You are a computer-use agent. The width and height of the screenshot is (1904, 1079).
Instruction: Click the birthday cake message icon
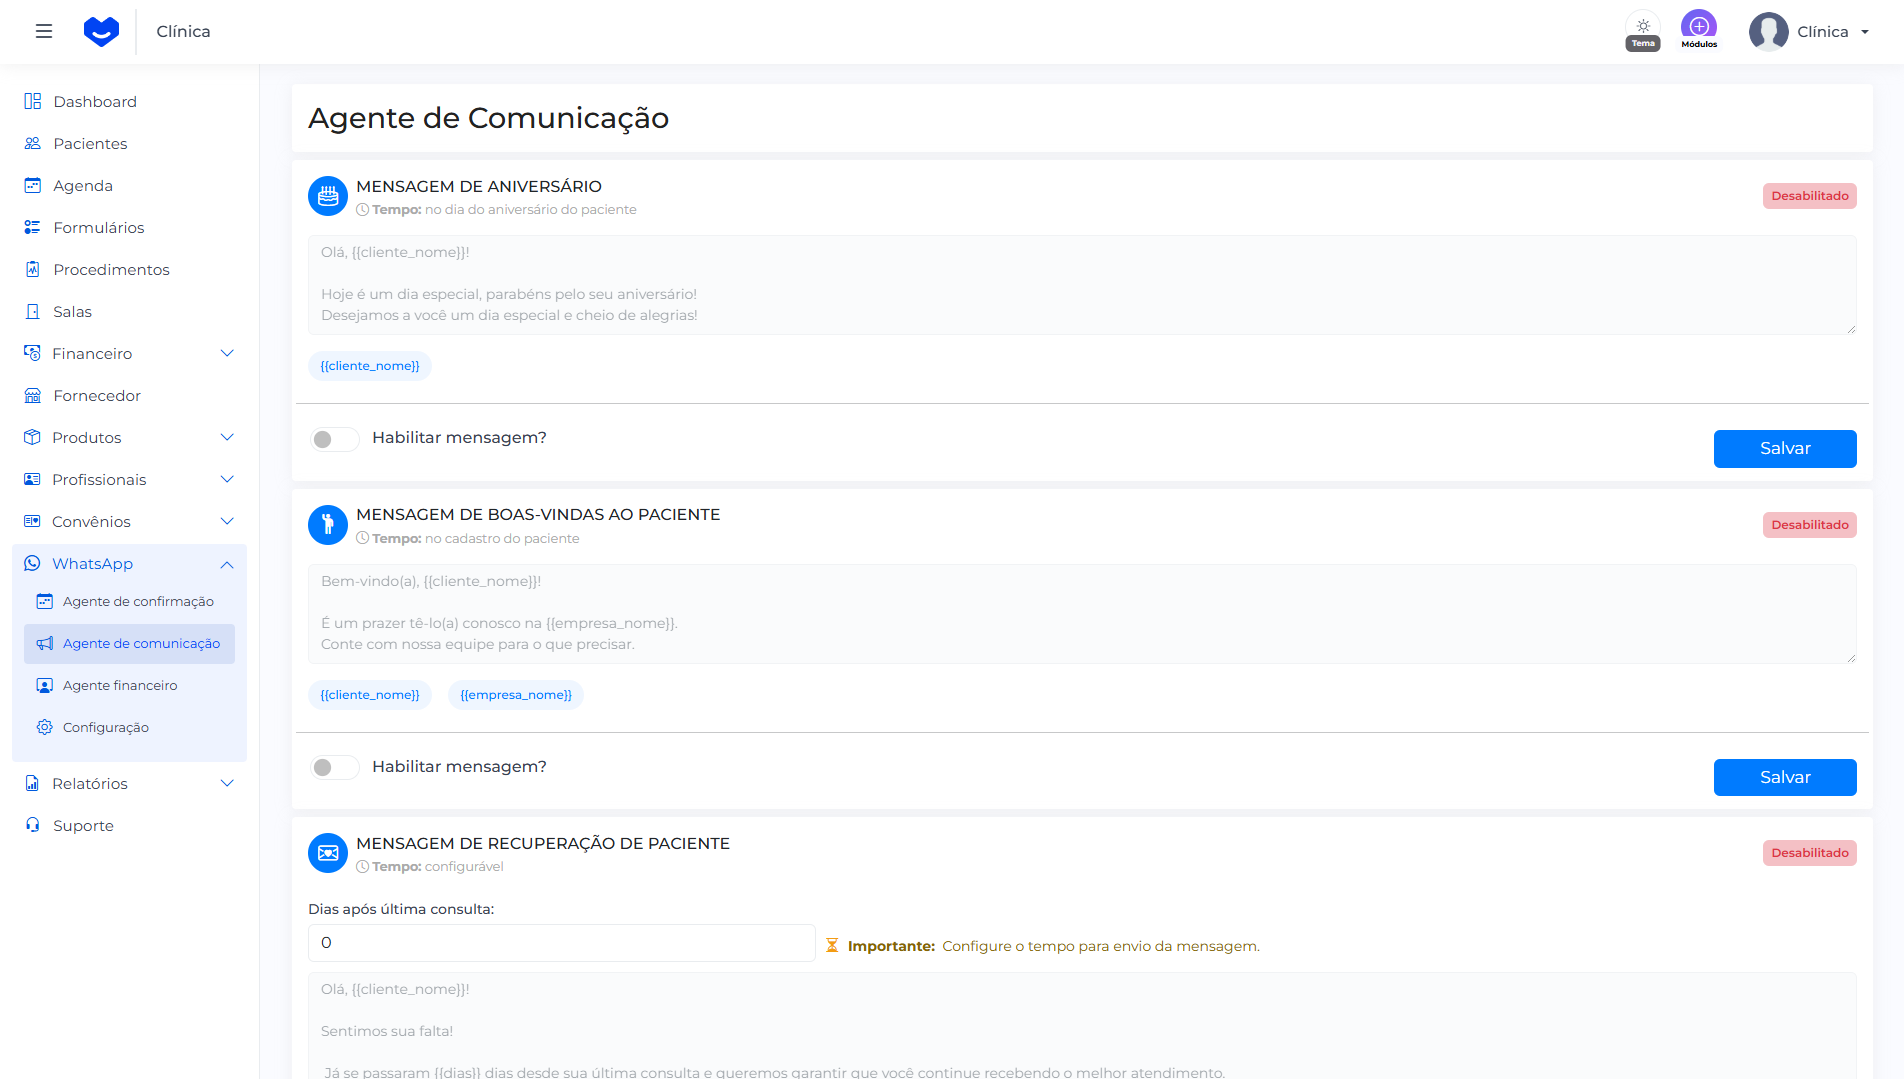coord(328,197)
